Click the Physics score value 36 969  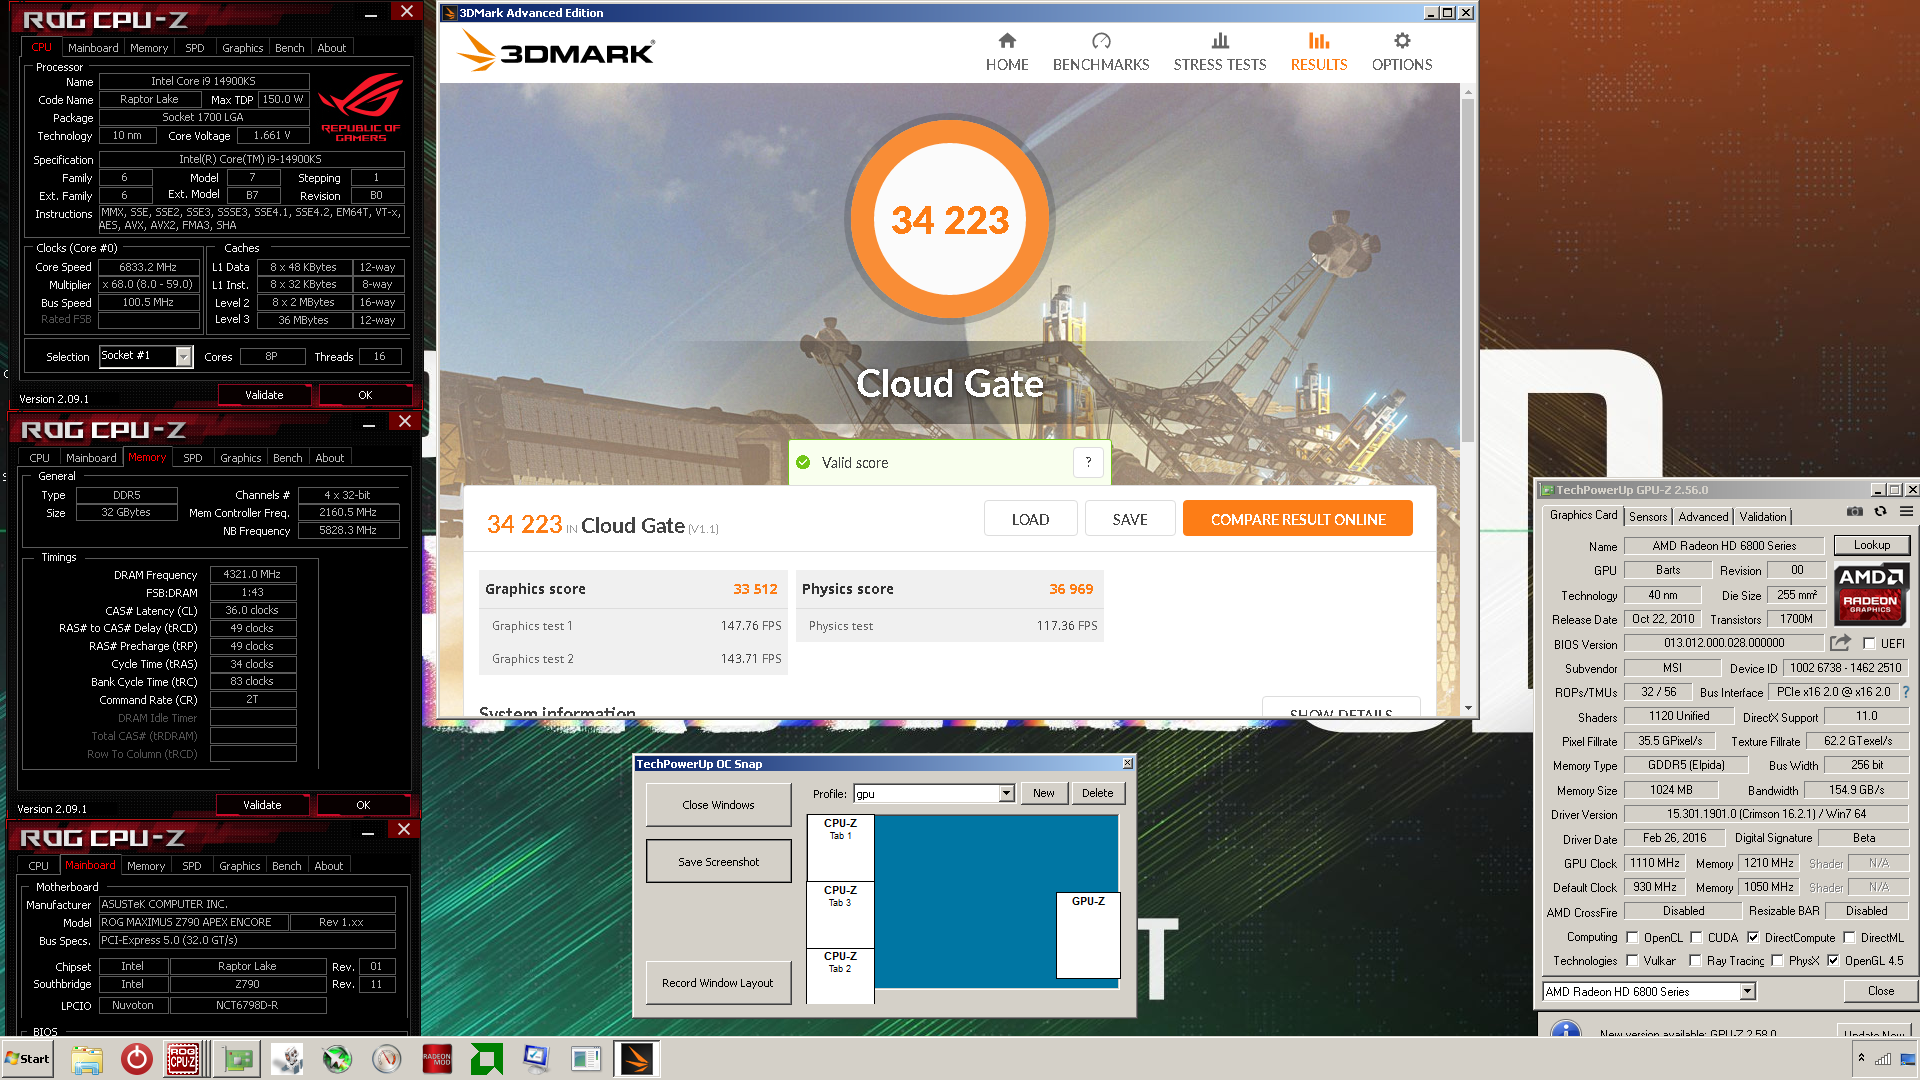(1071, 589)
